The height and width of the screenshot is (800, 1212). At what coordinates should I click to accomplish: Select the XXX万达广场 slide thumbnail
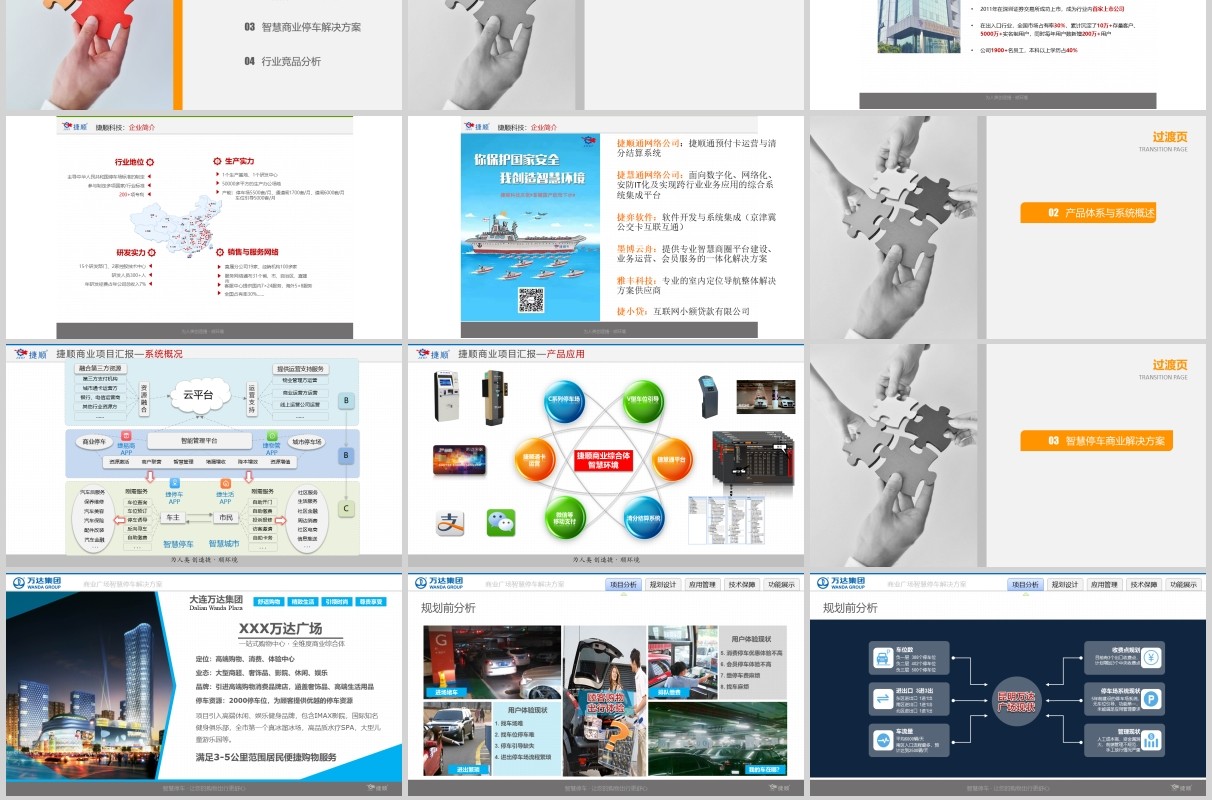tap(204, 685)
